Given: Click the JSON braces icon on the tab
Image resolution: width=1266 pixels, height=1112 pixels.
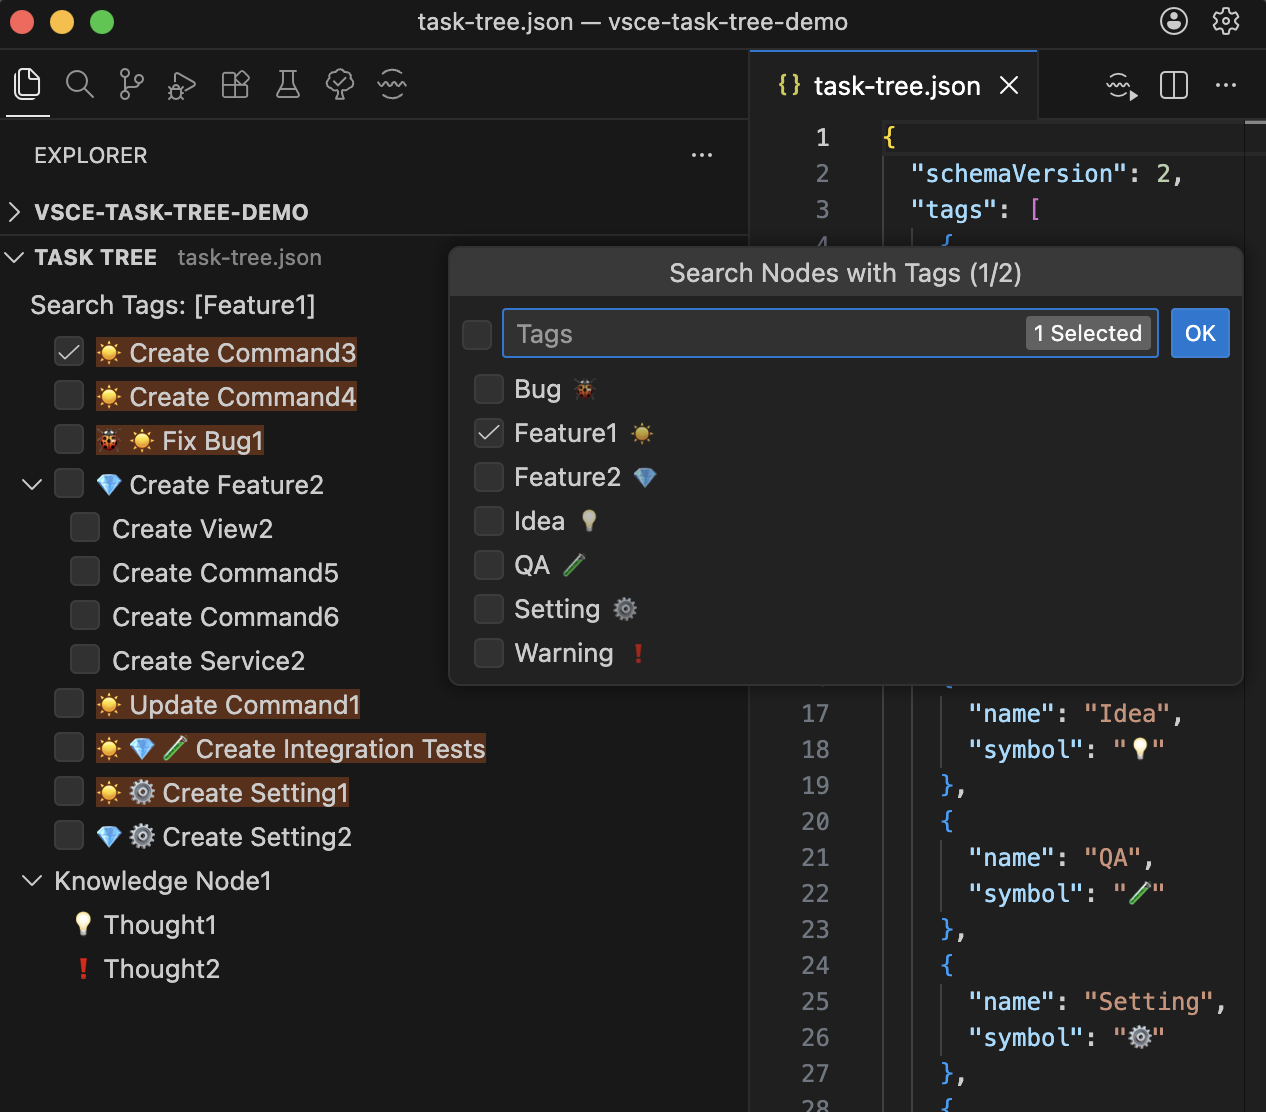Looking at the screenshot, I should tap(789, 85).
